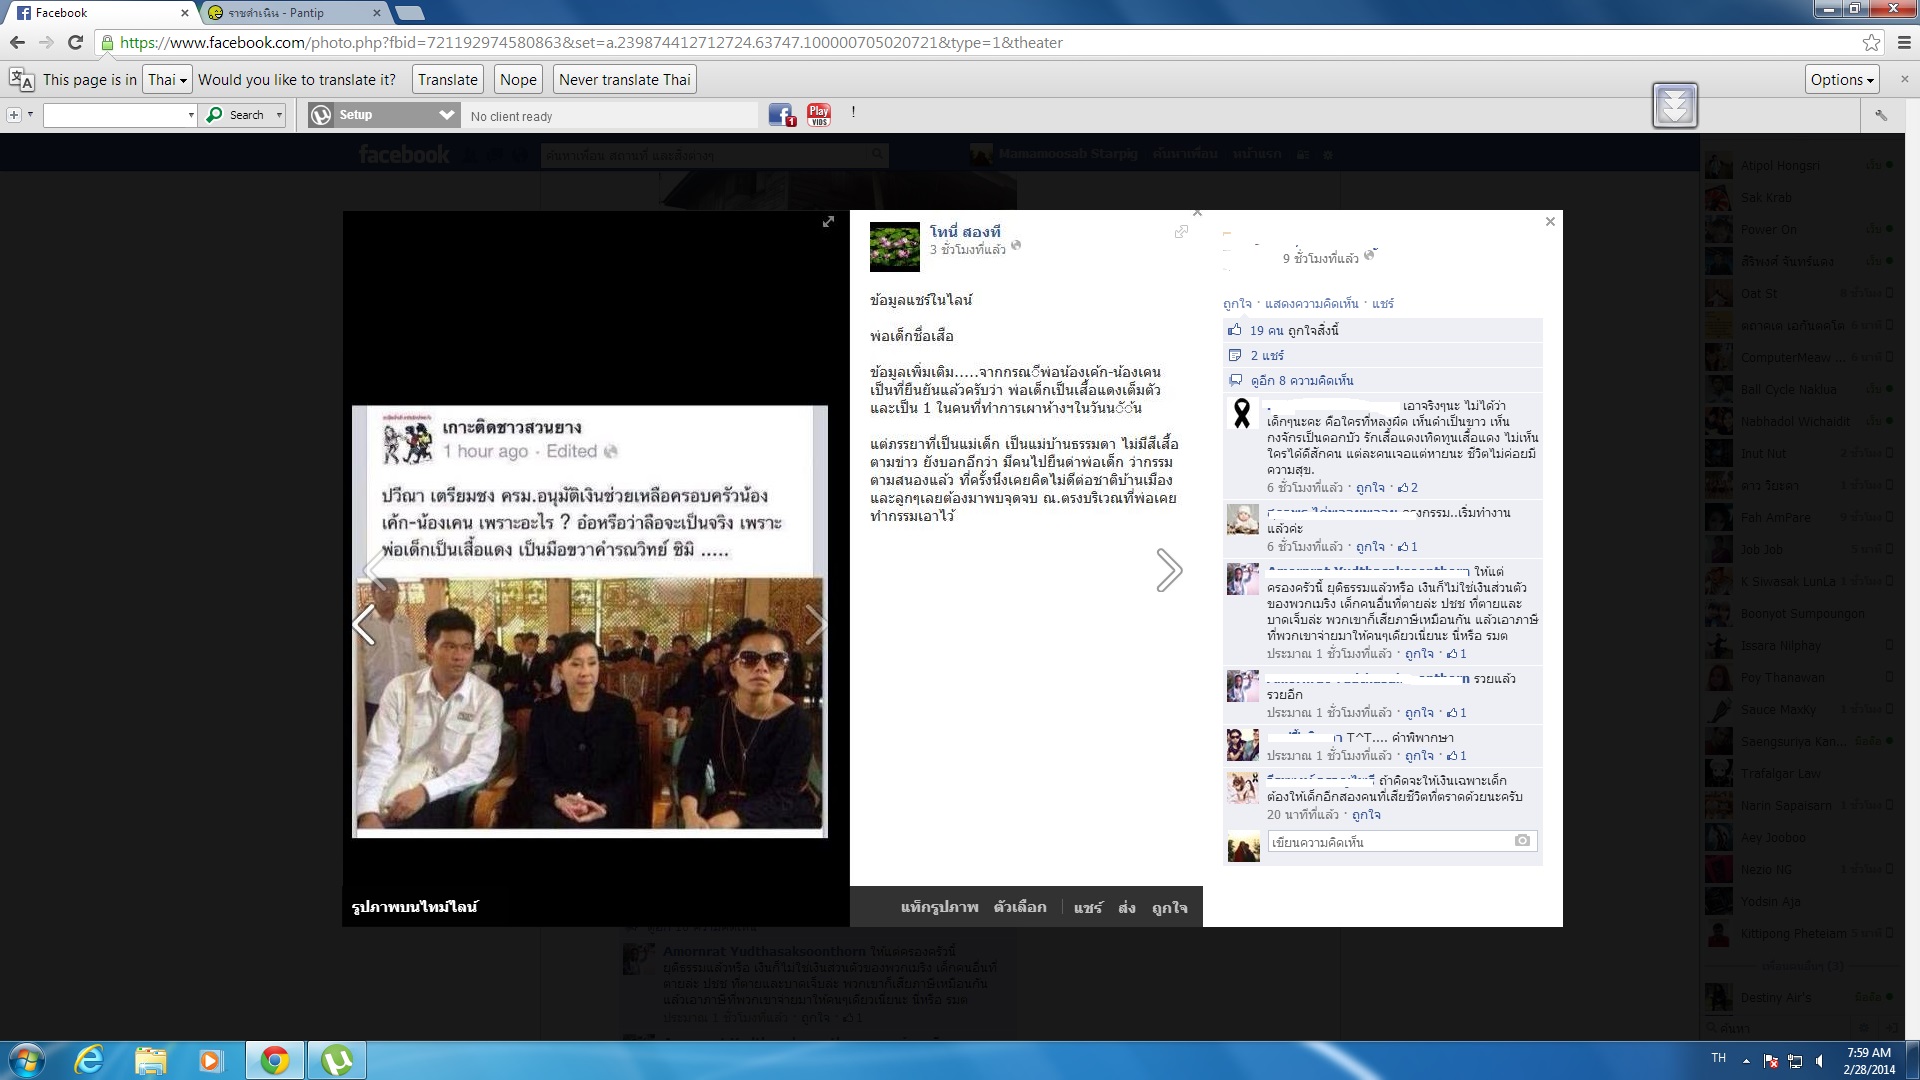The height and width of the screenshot is (1080, 1920).
Task: Bookmark page with star icon
Action: 1871,42
